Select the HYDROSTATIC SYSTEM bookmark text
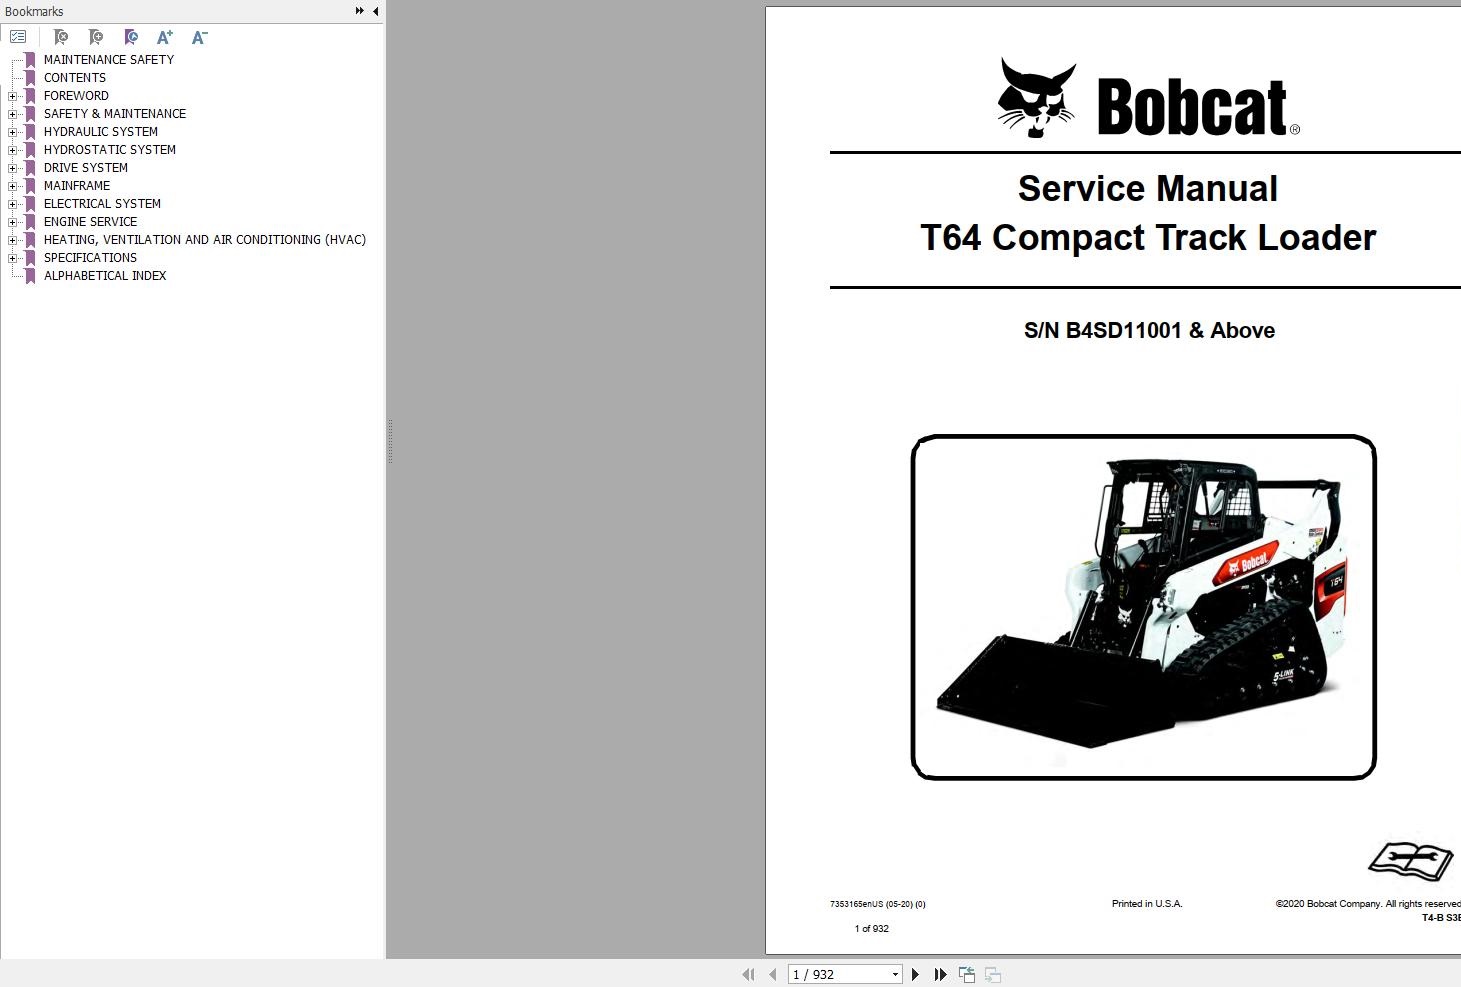This screenshot has width=1461, height=987. pyautogui.click(x=109, y=150)
